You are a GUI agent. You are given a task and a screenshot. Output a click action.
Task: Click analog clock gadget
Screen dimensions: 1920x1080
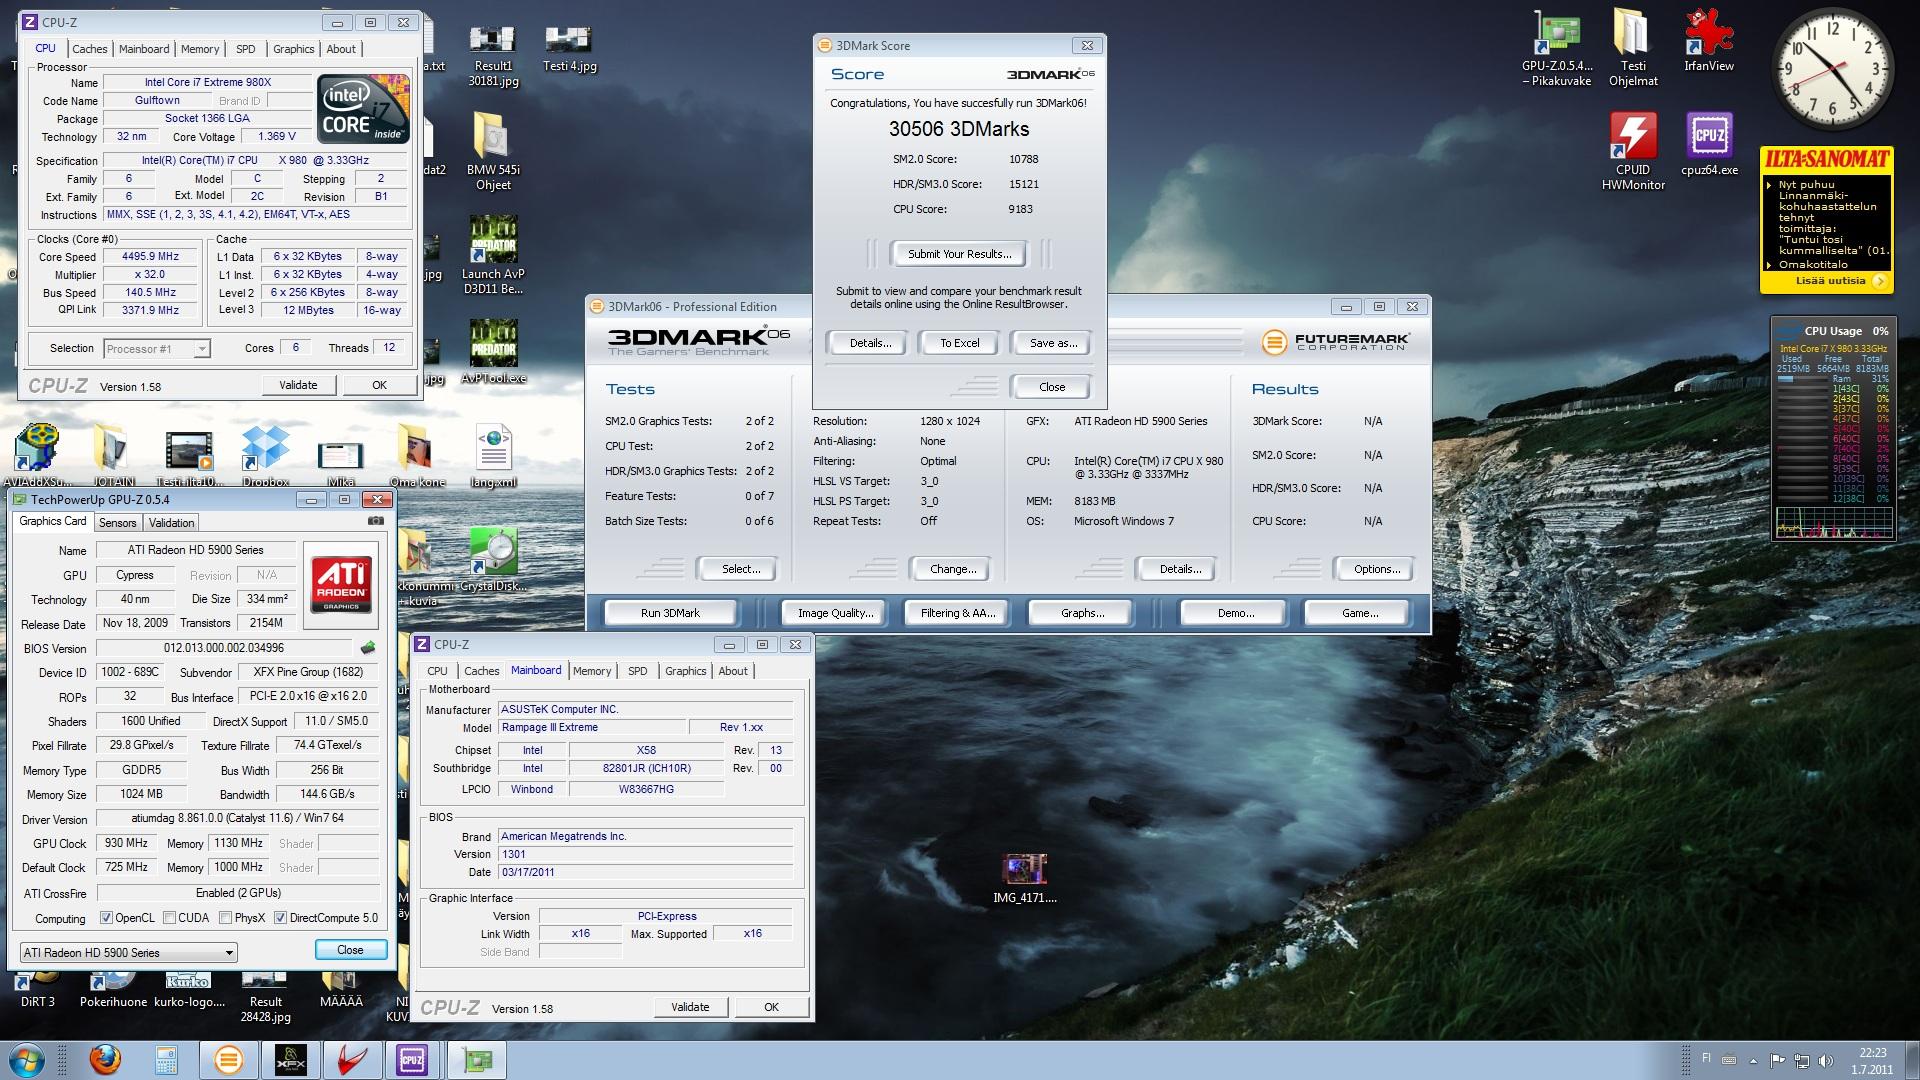coord(1833,70)
